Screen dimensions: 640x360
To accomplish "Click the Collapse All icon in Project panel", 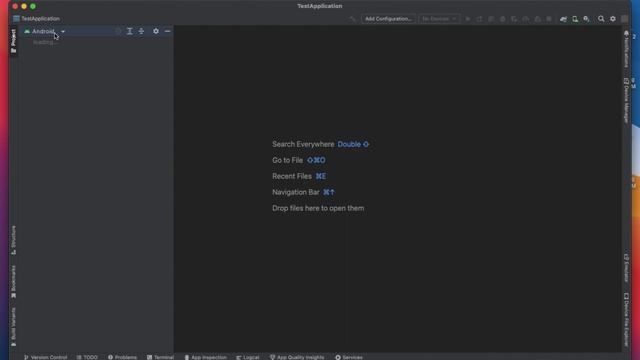I will (141, 31).
